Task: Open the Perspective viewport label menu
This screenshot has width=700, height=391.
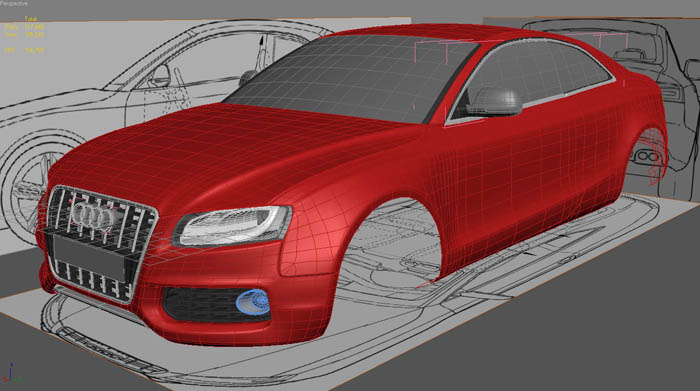Action: coord(14,3)
